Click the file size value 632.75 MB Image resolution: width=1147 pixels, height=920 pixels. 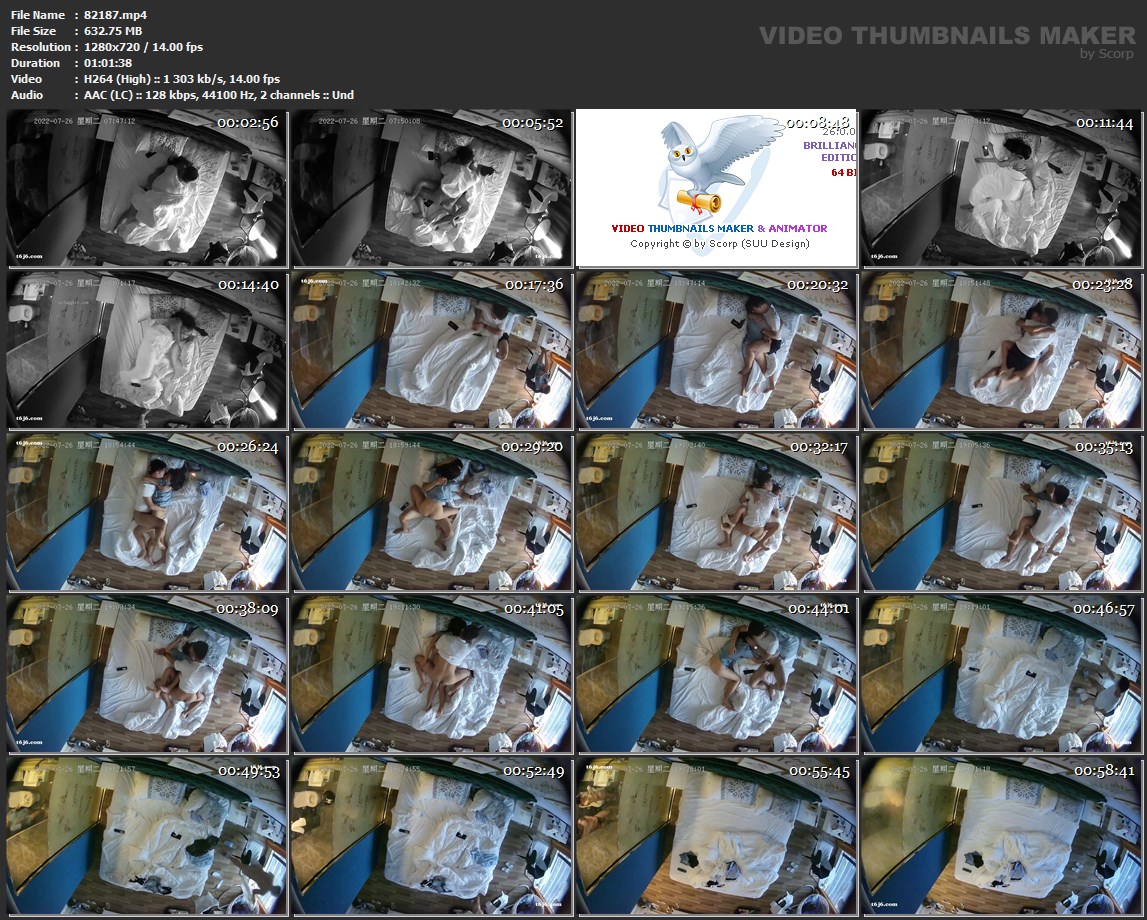(113, 31)
